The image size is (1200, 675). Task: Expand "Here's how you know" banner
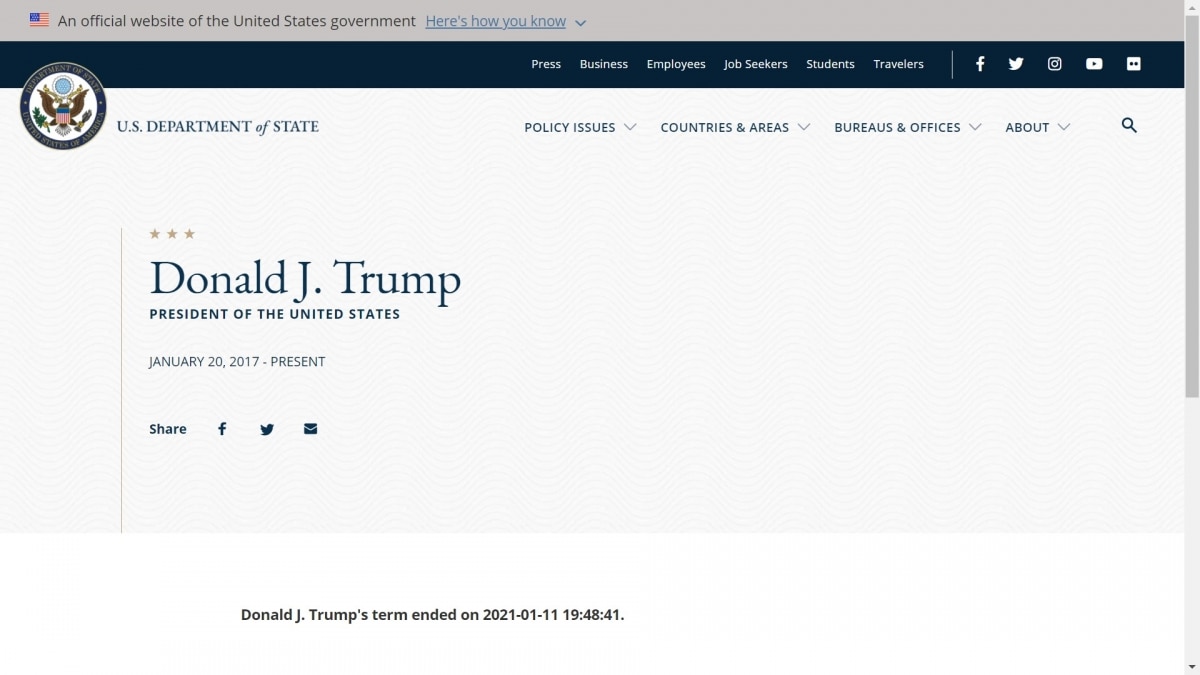point(505,21)
